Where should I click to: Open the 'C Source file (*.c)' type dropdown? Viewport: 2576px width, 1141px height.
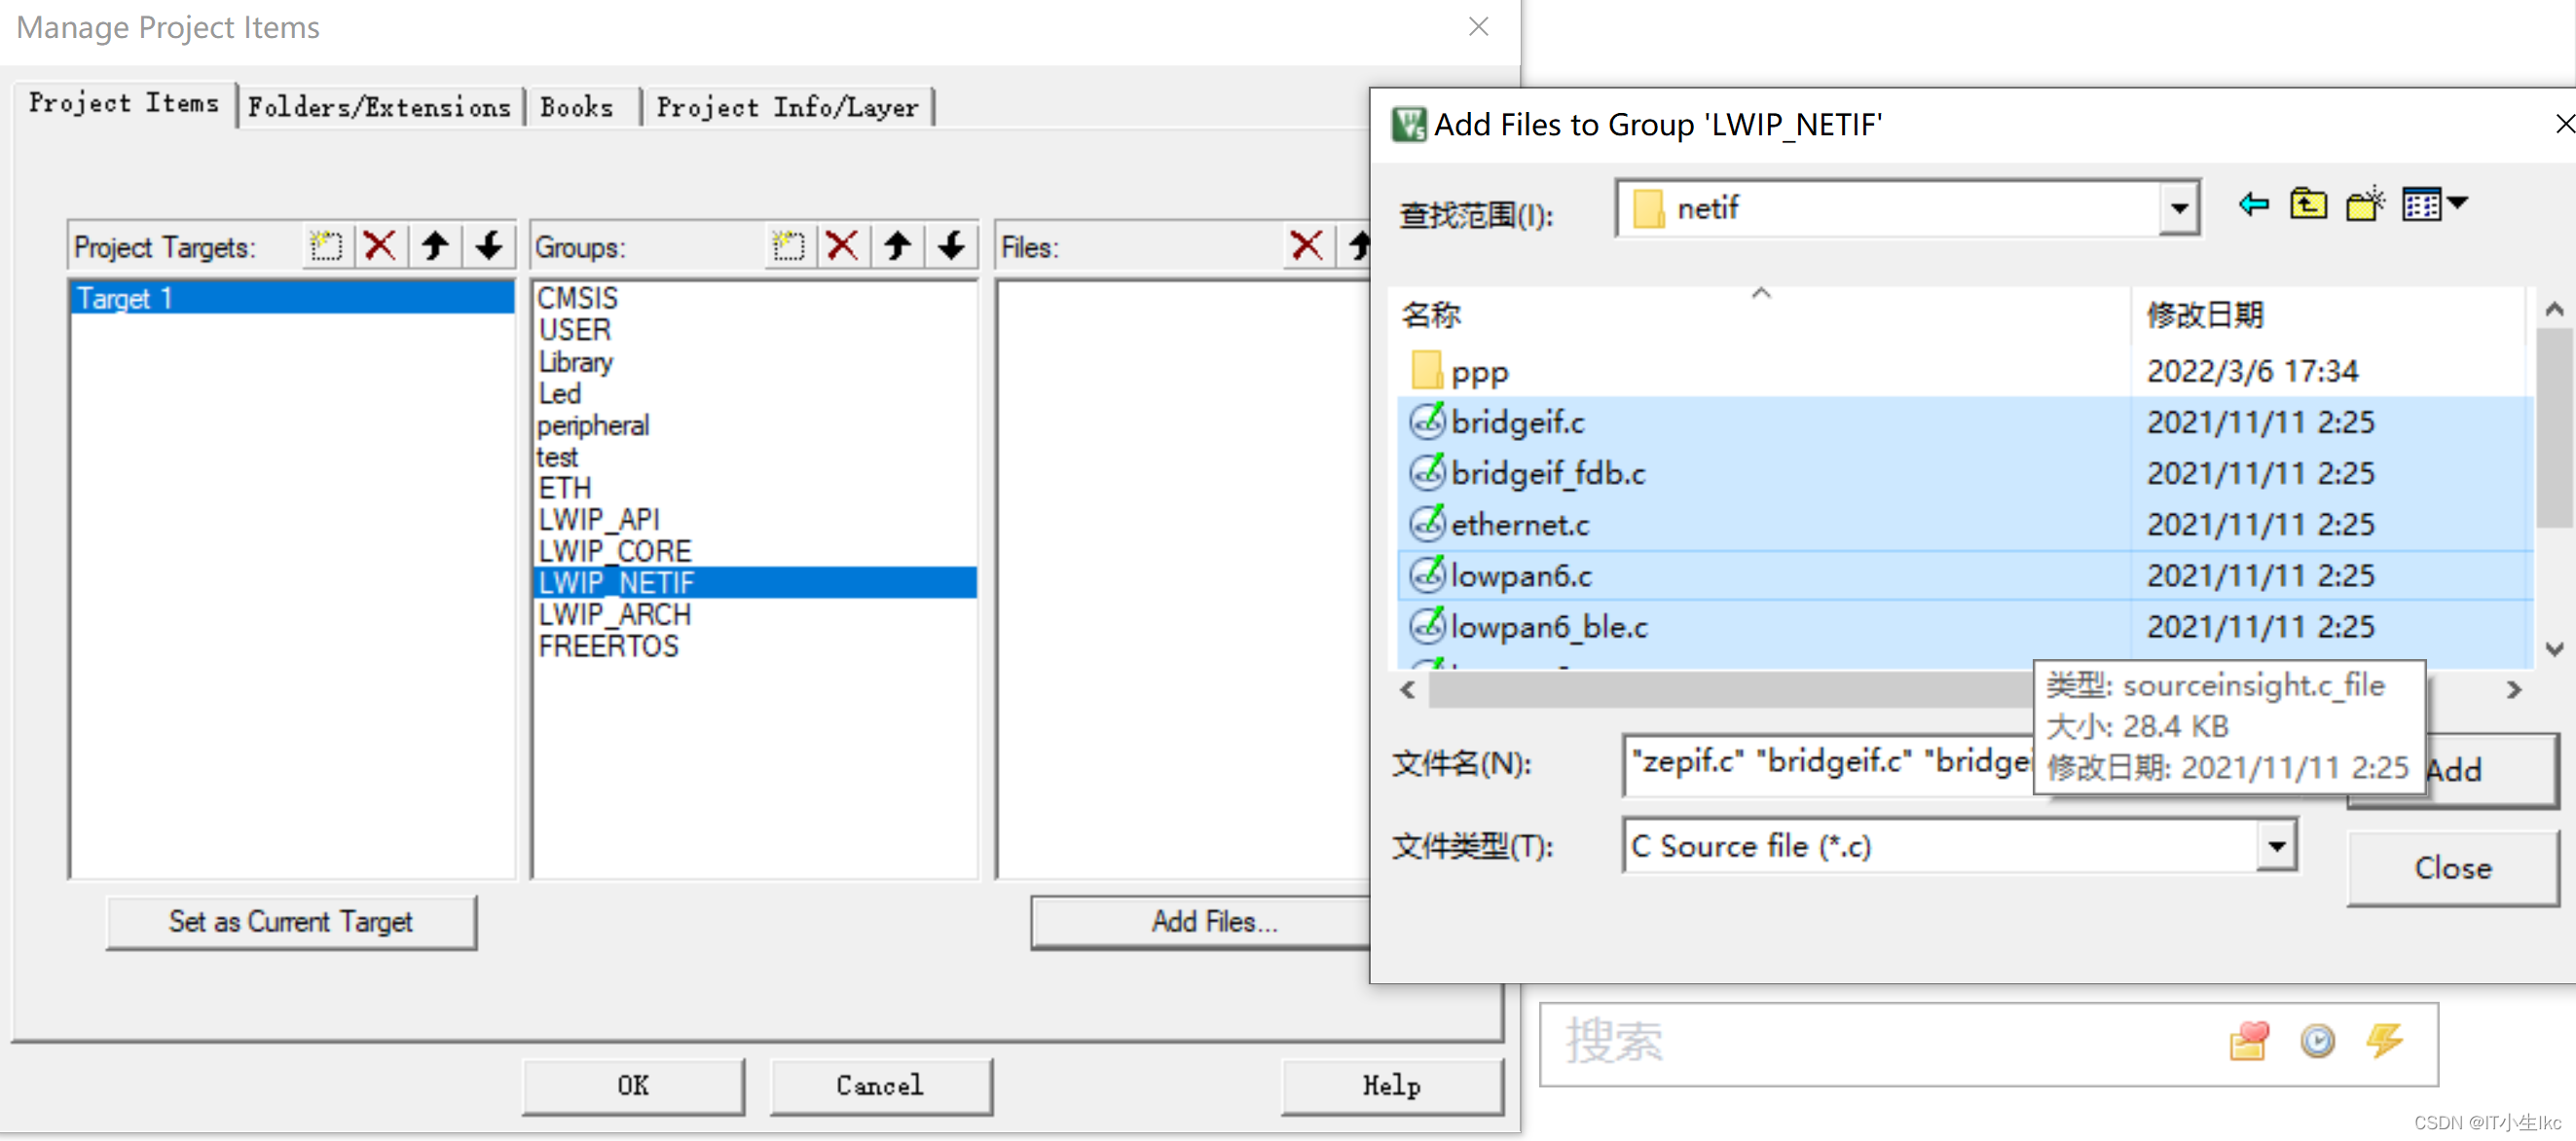(x=2277, y=846)
